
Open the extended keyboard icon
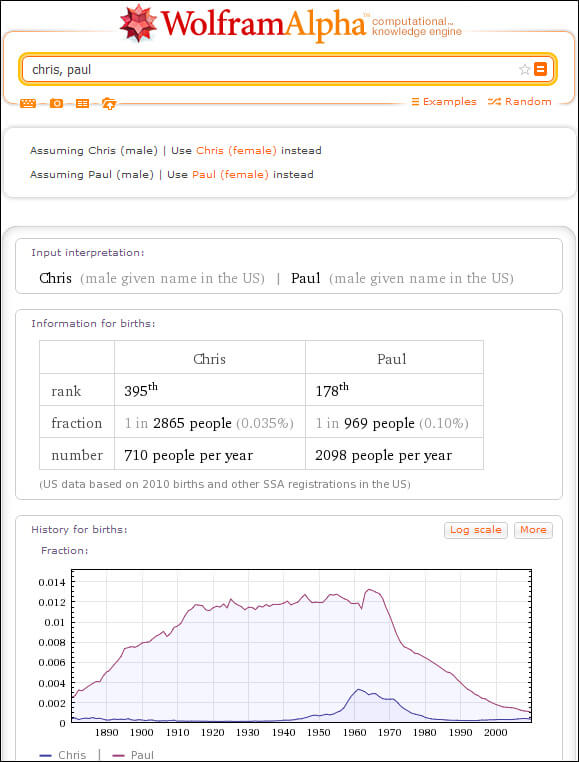point(28,104)
